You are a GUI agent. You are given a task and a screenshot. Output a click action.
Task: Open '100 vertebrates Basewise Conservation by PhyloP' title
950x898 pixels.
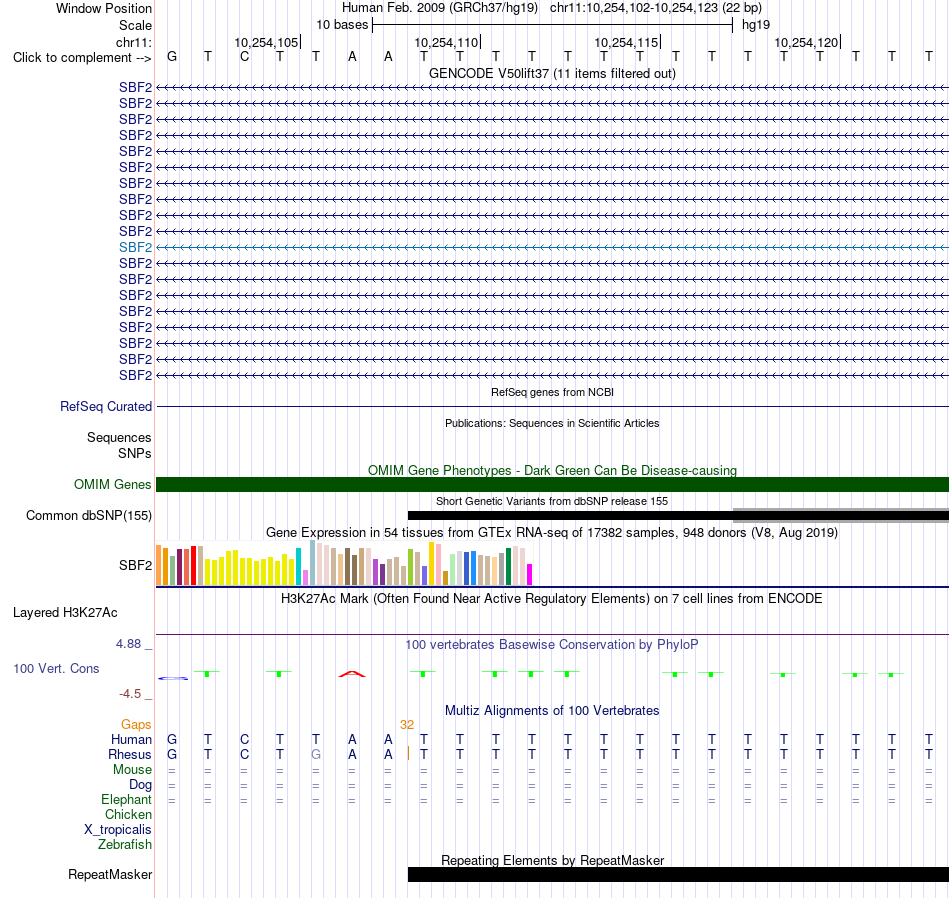coord(552,645)
